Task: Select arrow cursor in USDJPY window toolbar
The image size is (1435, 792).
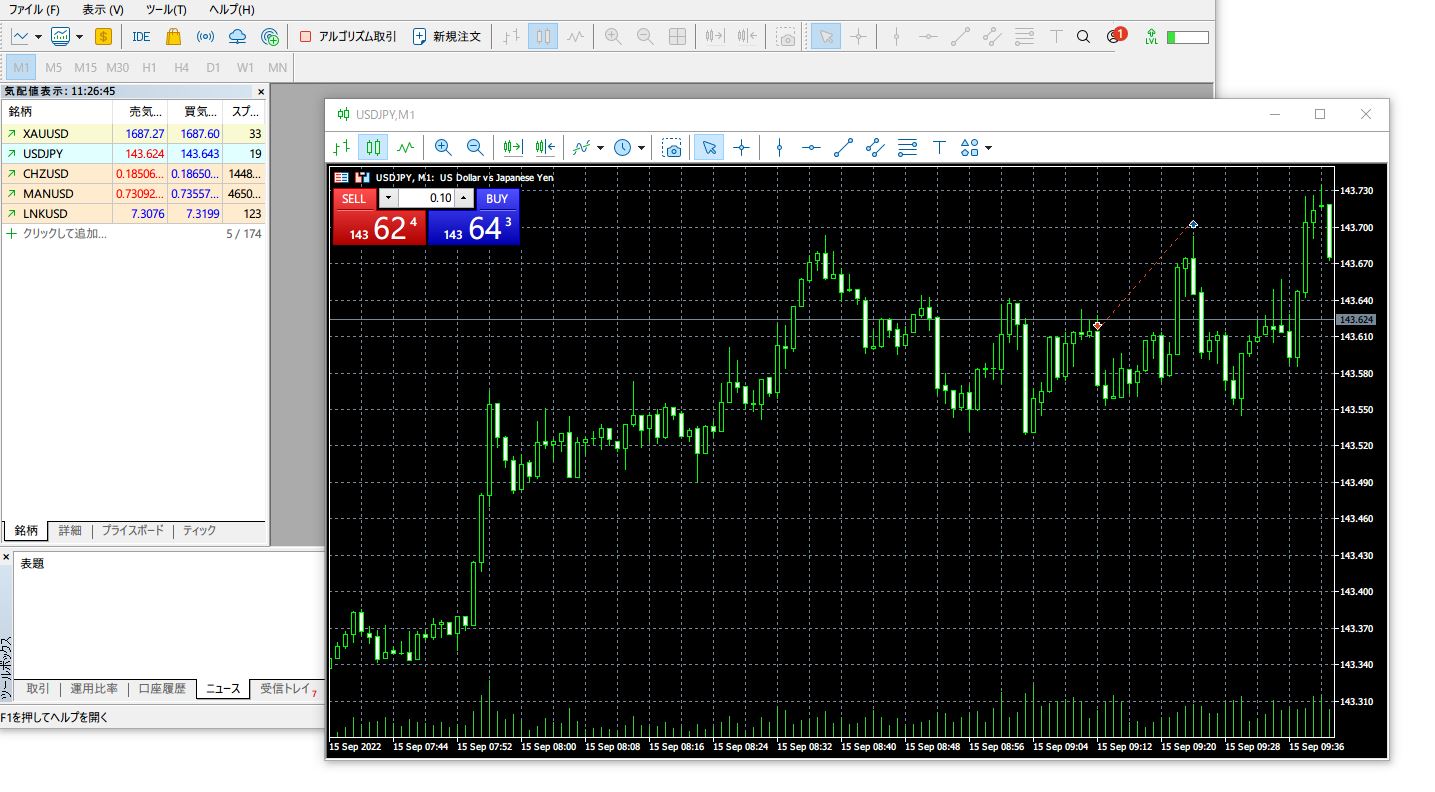Action: click(709, 148)
